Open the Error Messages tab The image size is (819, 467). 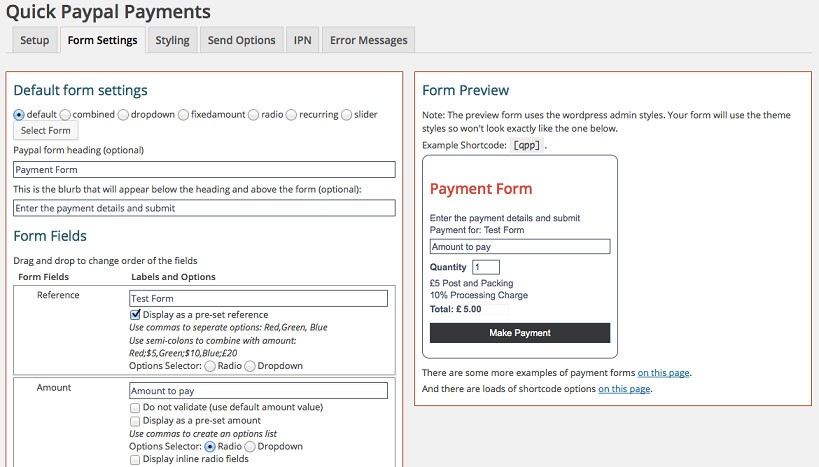369,40
